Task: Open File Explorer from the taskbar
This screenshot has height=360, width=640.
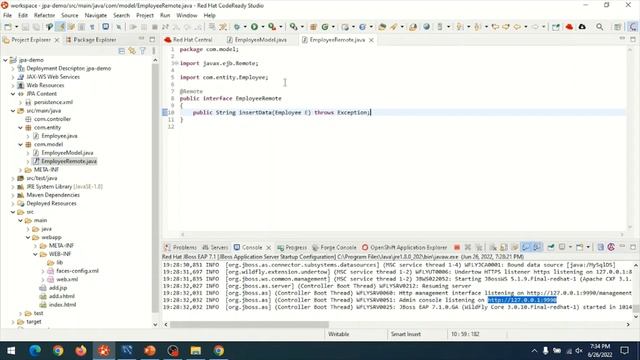Action: (x=196, y=351)
